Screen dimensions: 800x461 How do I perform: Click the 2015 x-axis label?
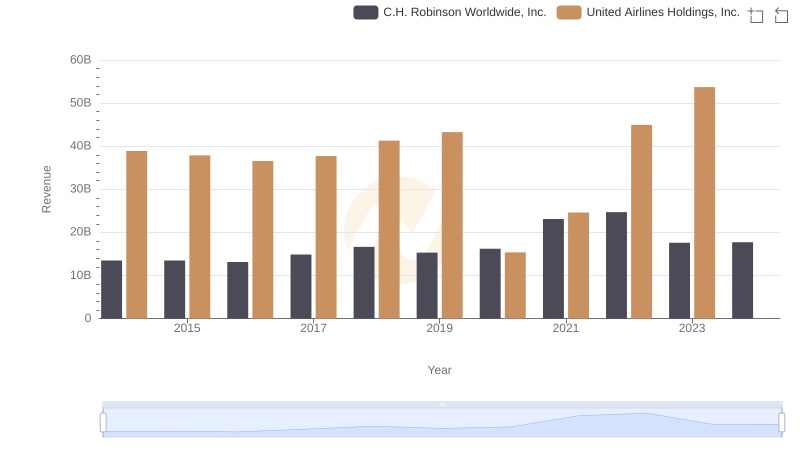click(187, 328)
